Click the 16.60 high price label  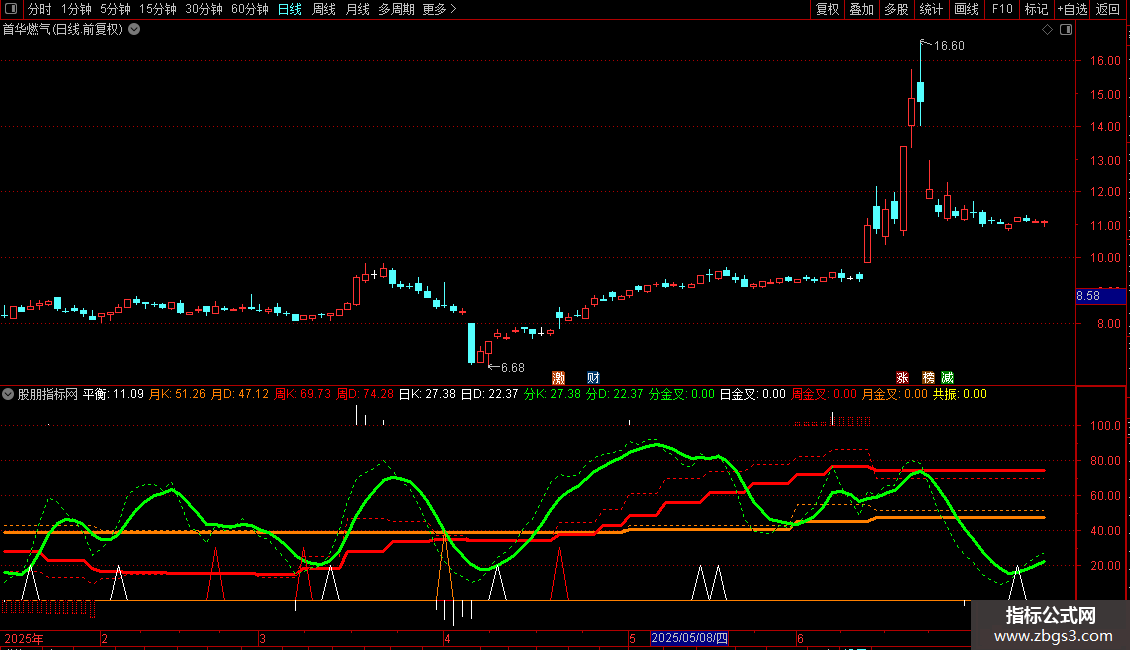949,46
